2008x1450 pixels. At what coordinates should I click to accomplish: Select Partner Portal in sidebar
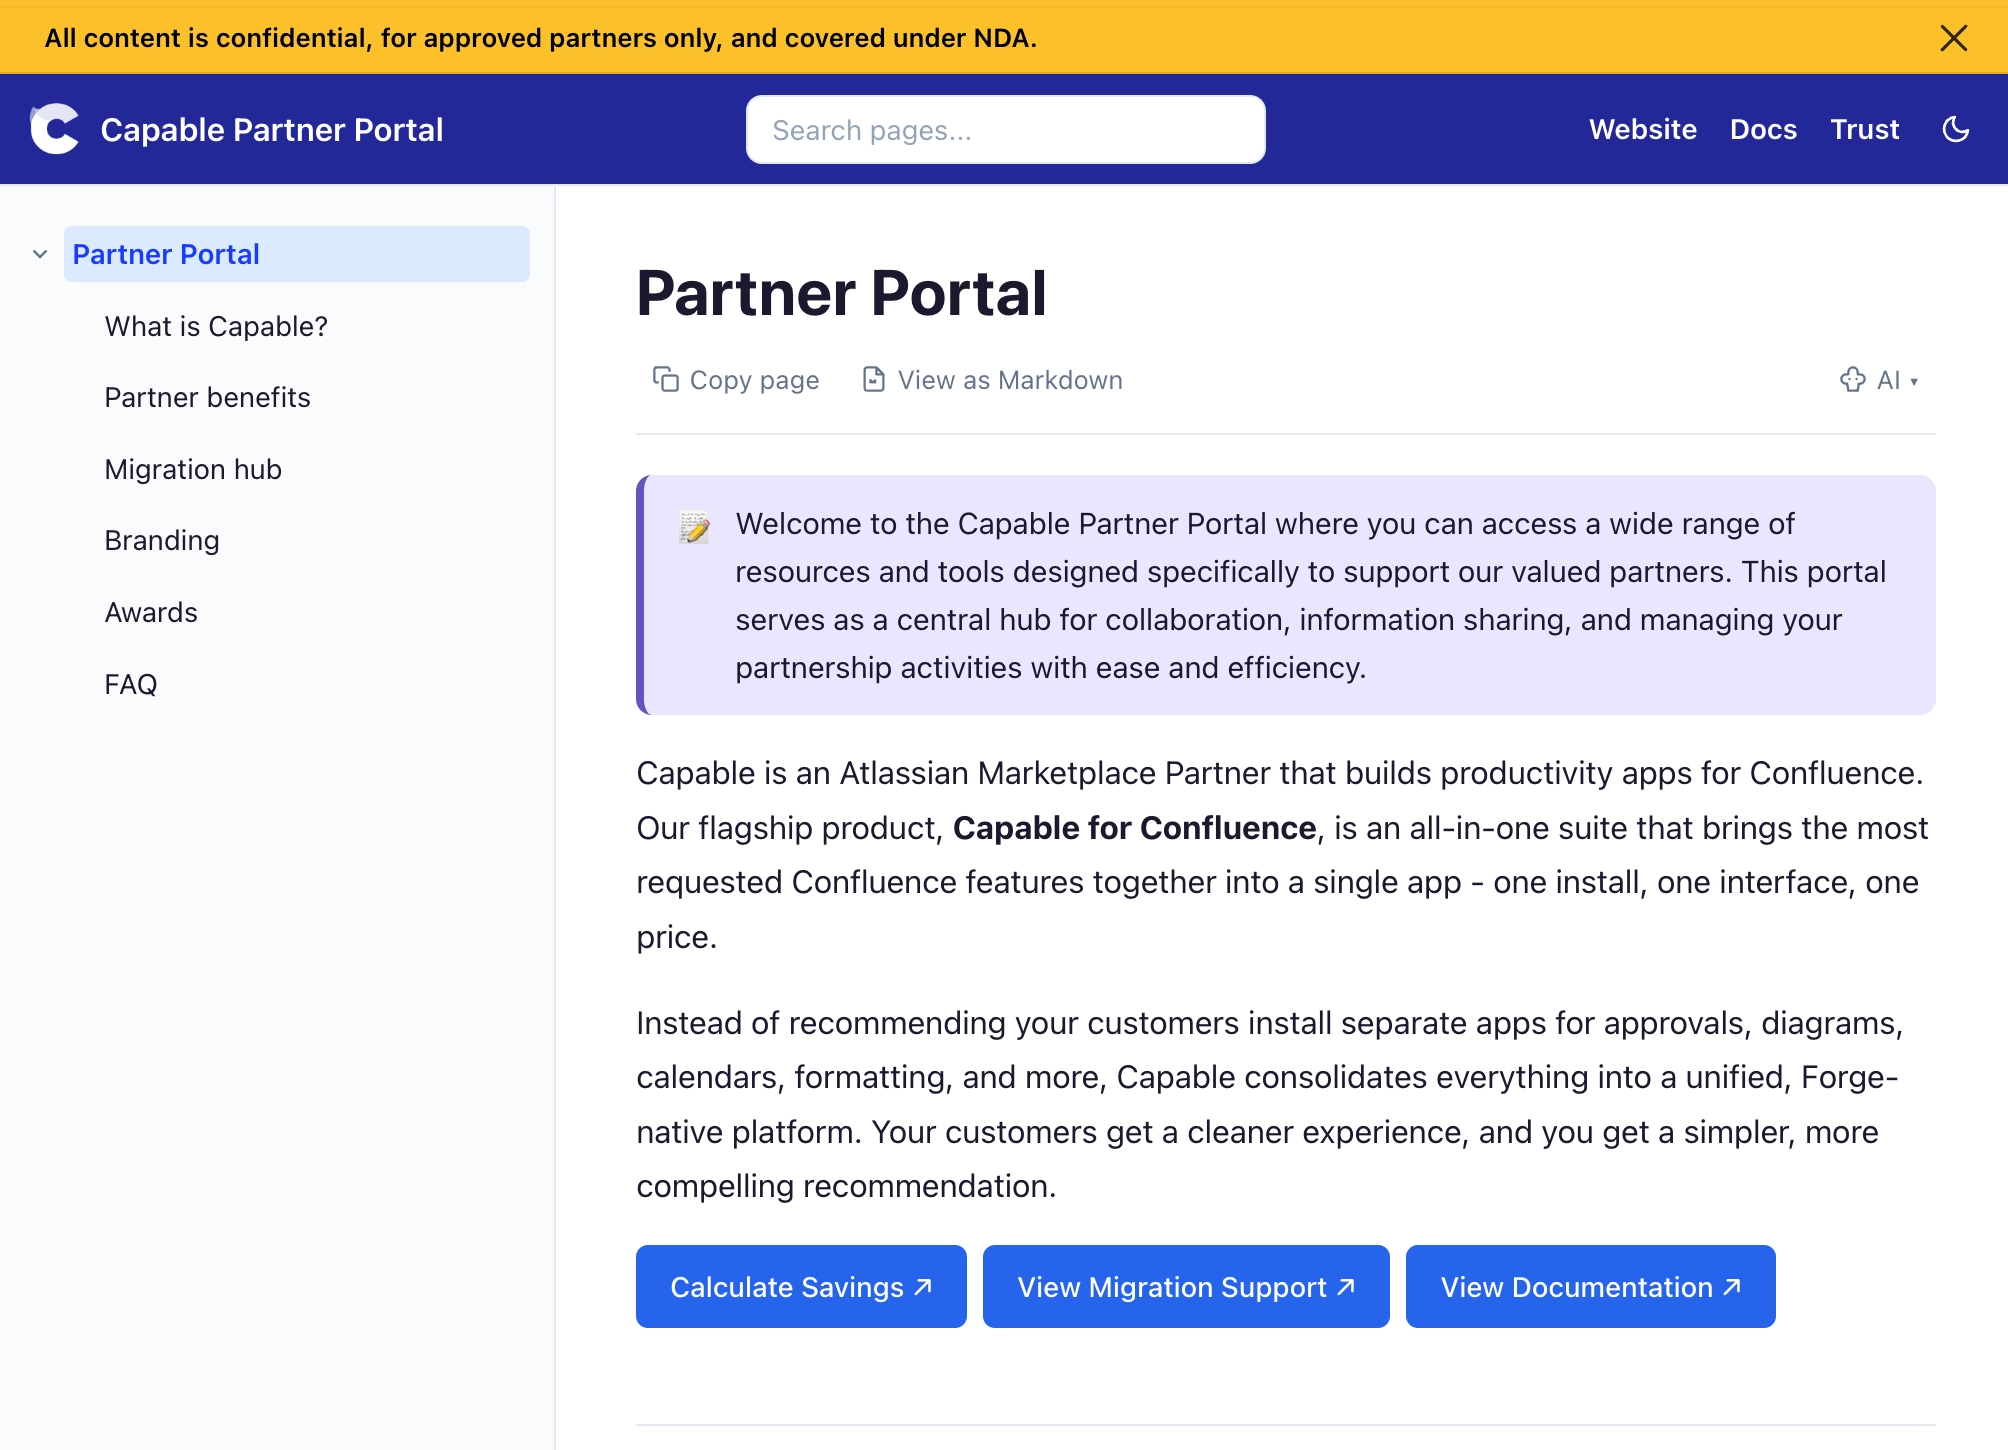(x=296, y=254)
